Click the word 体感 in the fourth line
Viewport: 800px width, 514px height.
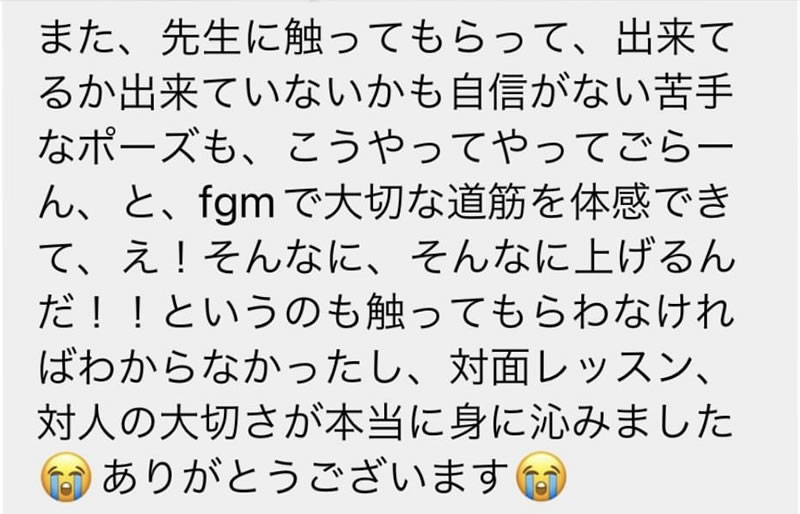[x=611, y=204]
